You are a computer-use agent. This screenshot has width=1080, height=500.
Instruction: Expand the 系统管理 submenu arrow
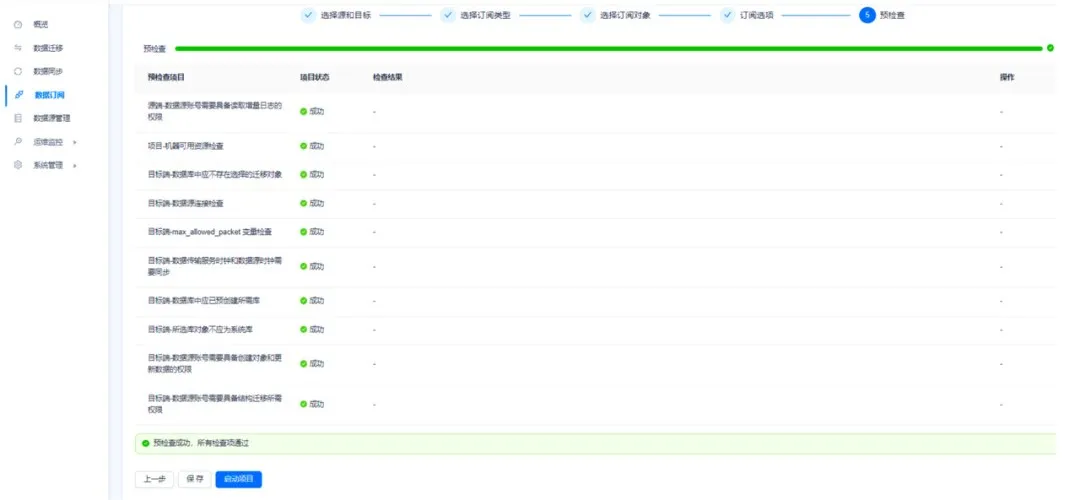[75, 165]
